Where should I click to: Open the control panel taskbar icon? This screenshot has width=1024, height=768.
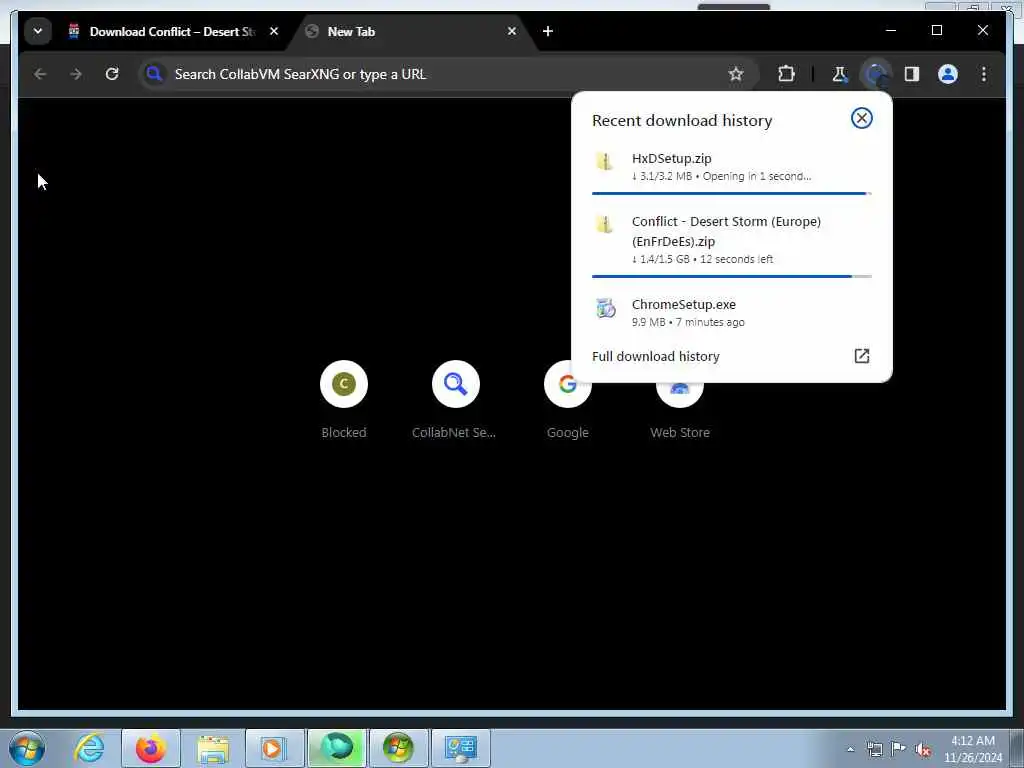[x=461, y=748]
